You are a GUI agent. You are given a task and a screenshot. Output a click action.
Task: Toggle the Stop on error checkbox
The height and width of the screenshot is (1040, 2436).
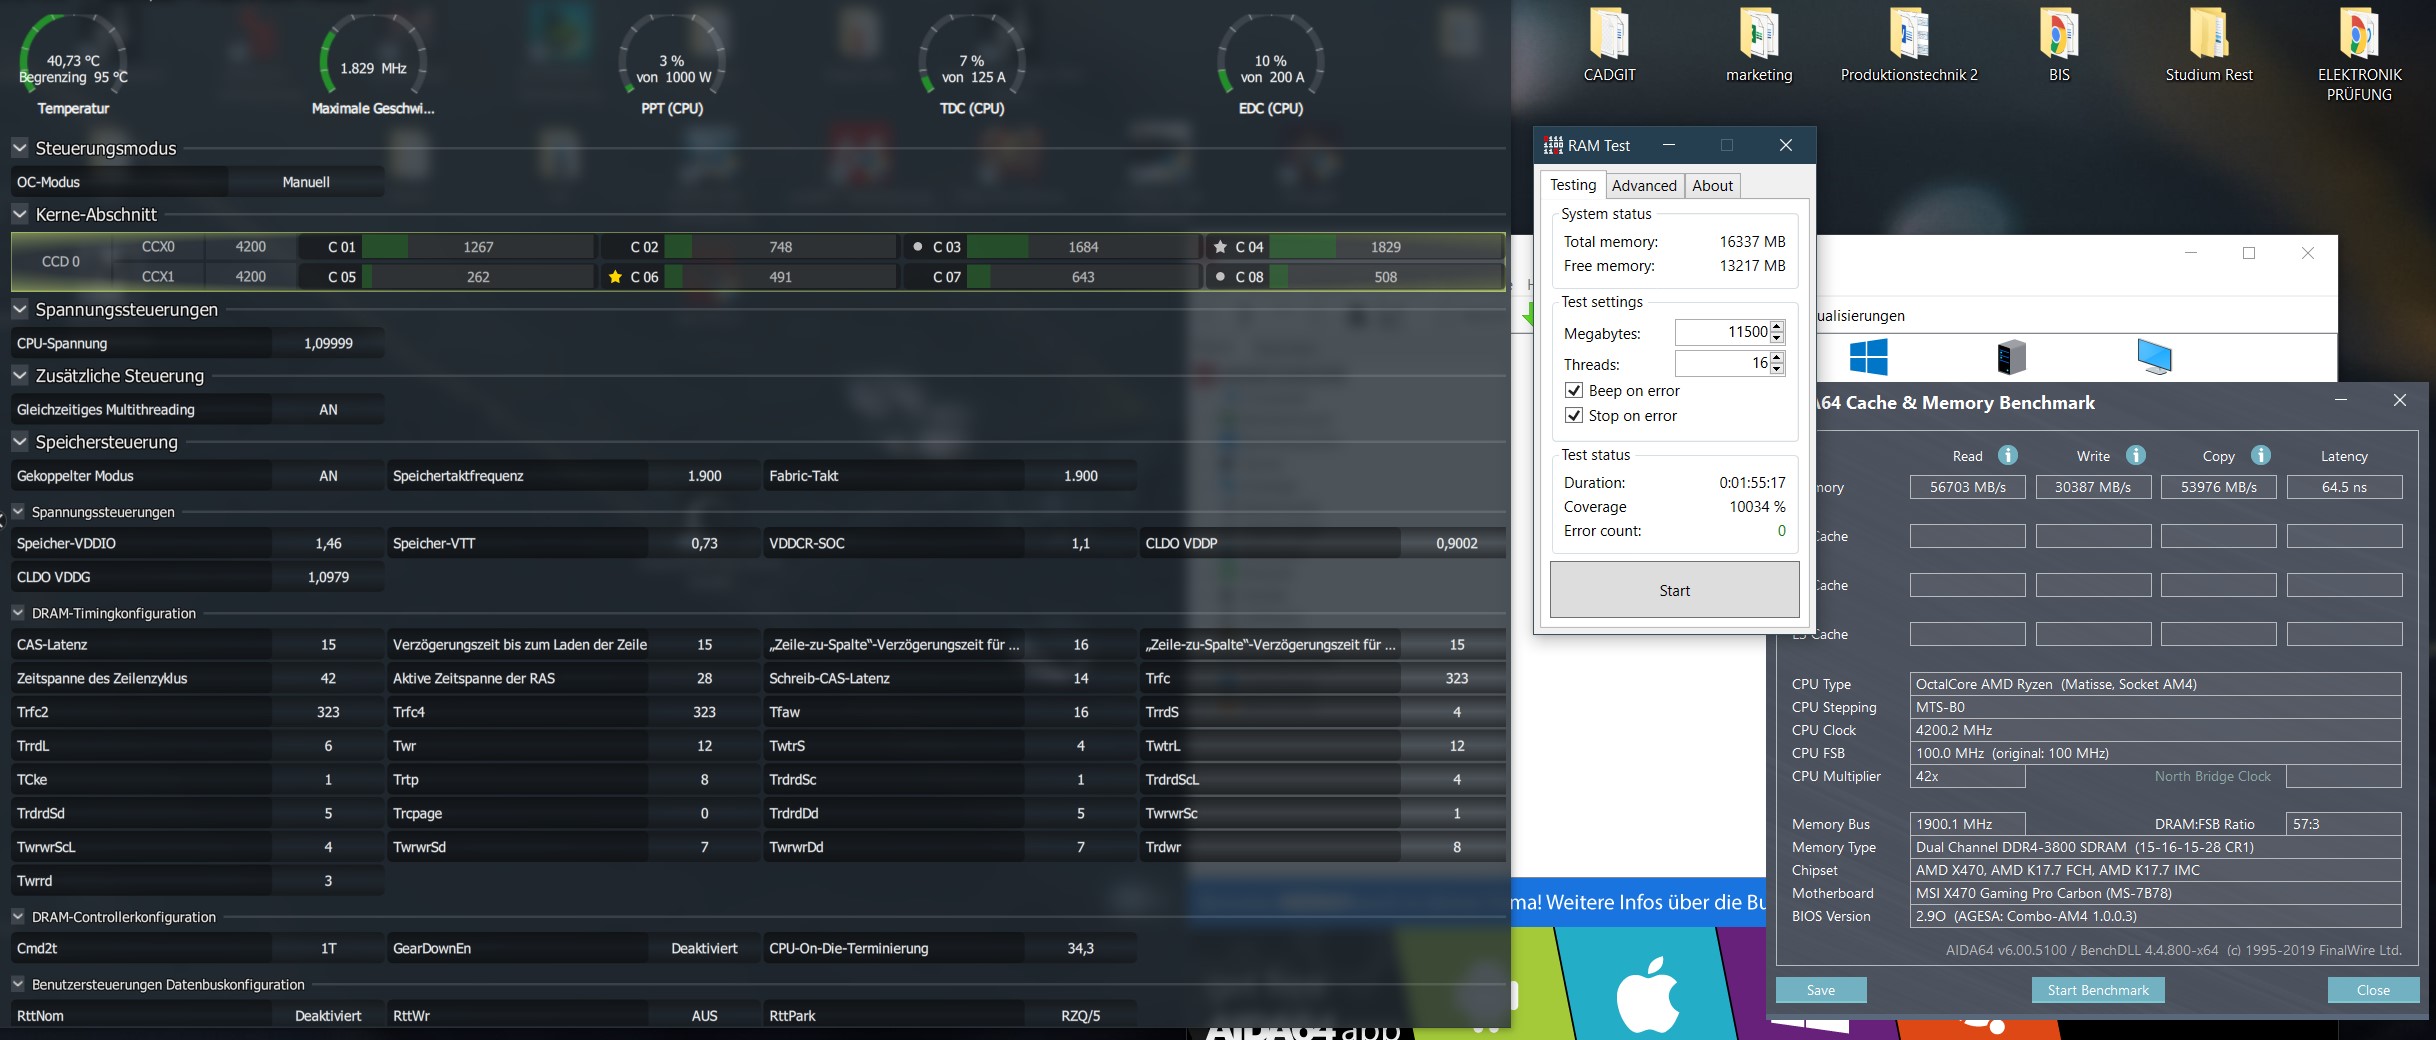pos(1574,416)
